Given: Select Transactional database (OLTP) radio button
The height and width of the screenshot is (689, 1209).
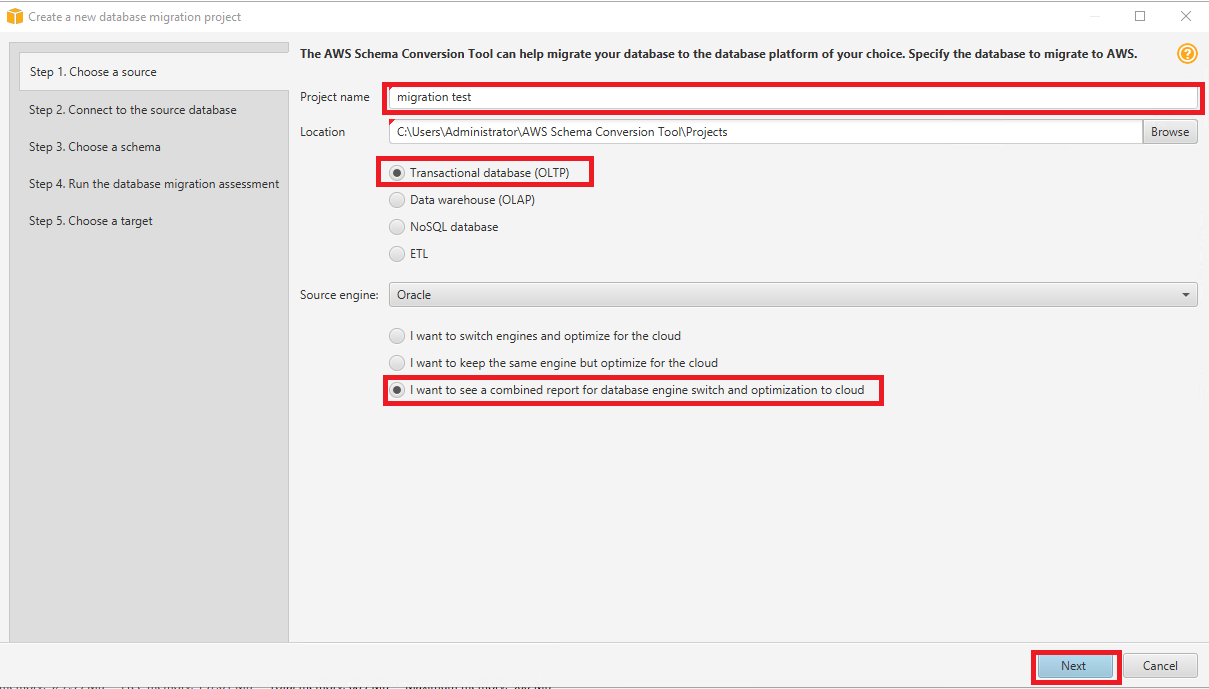Looking at the screenshot, I should coord(397,173).
